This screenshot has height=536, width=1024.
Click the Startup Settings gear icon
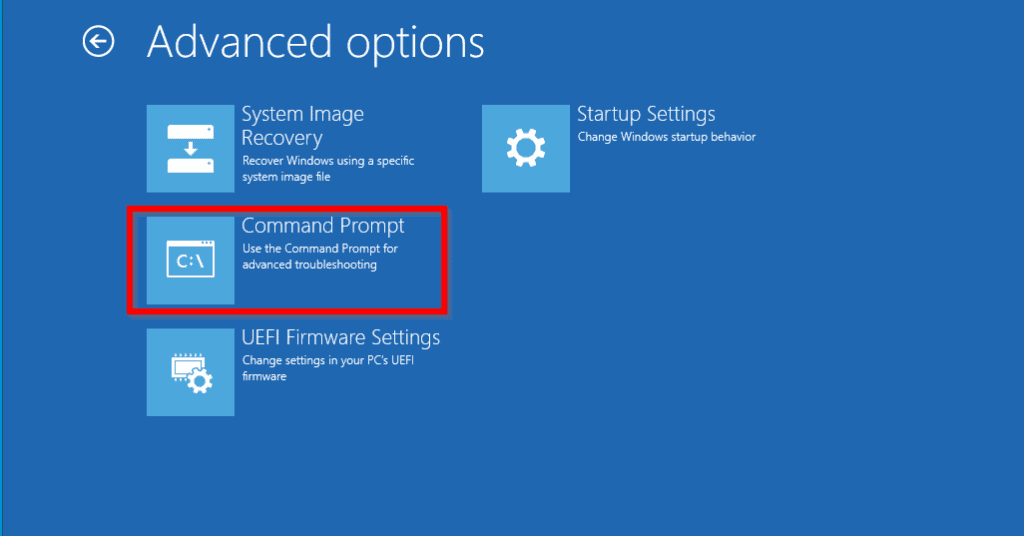526,148
